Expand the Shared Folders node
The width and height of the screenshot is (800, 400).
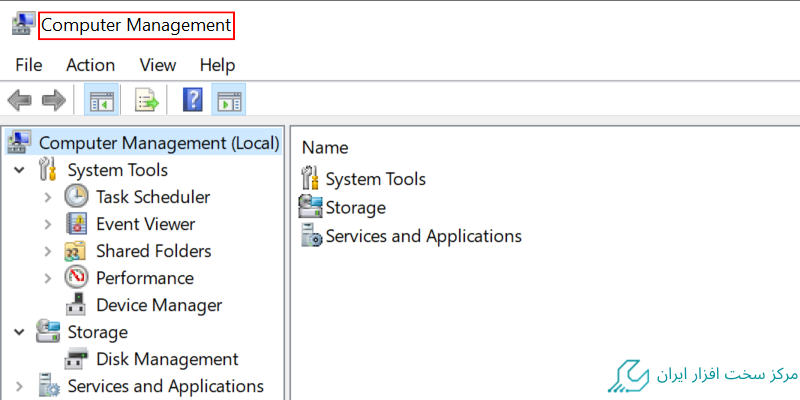[48, 251]
